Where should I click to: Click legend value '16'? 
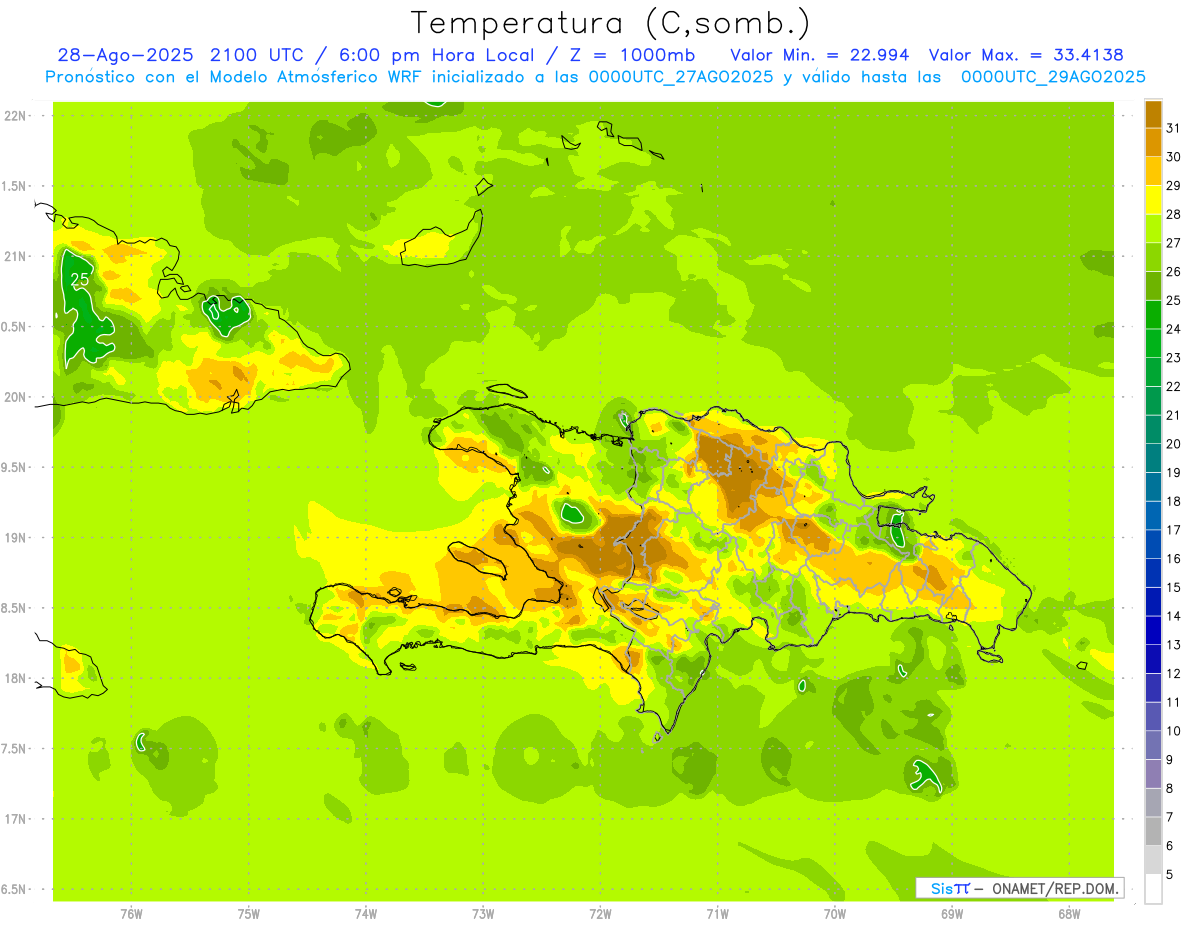(x=1173, y=559)
